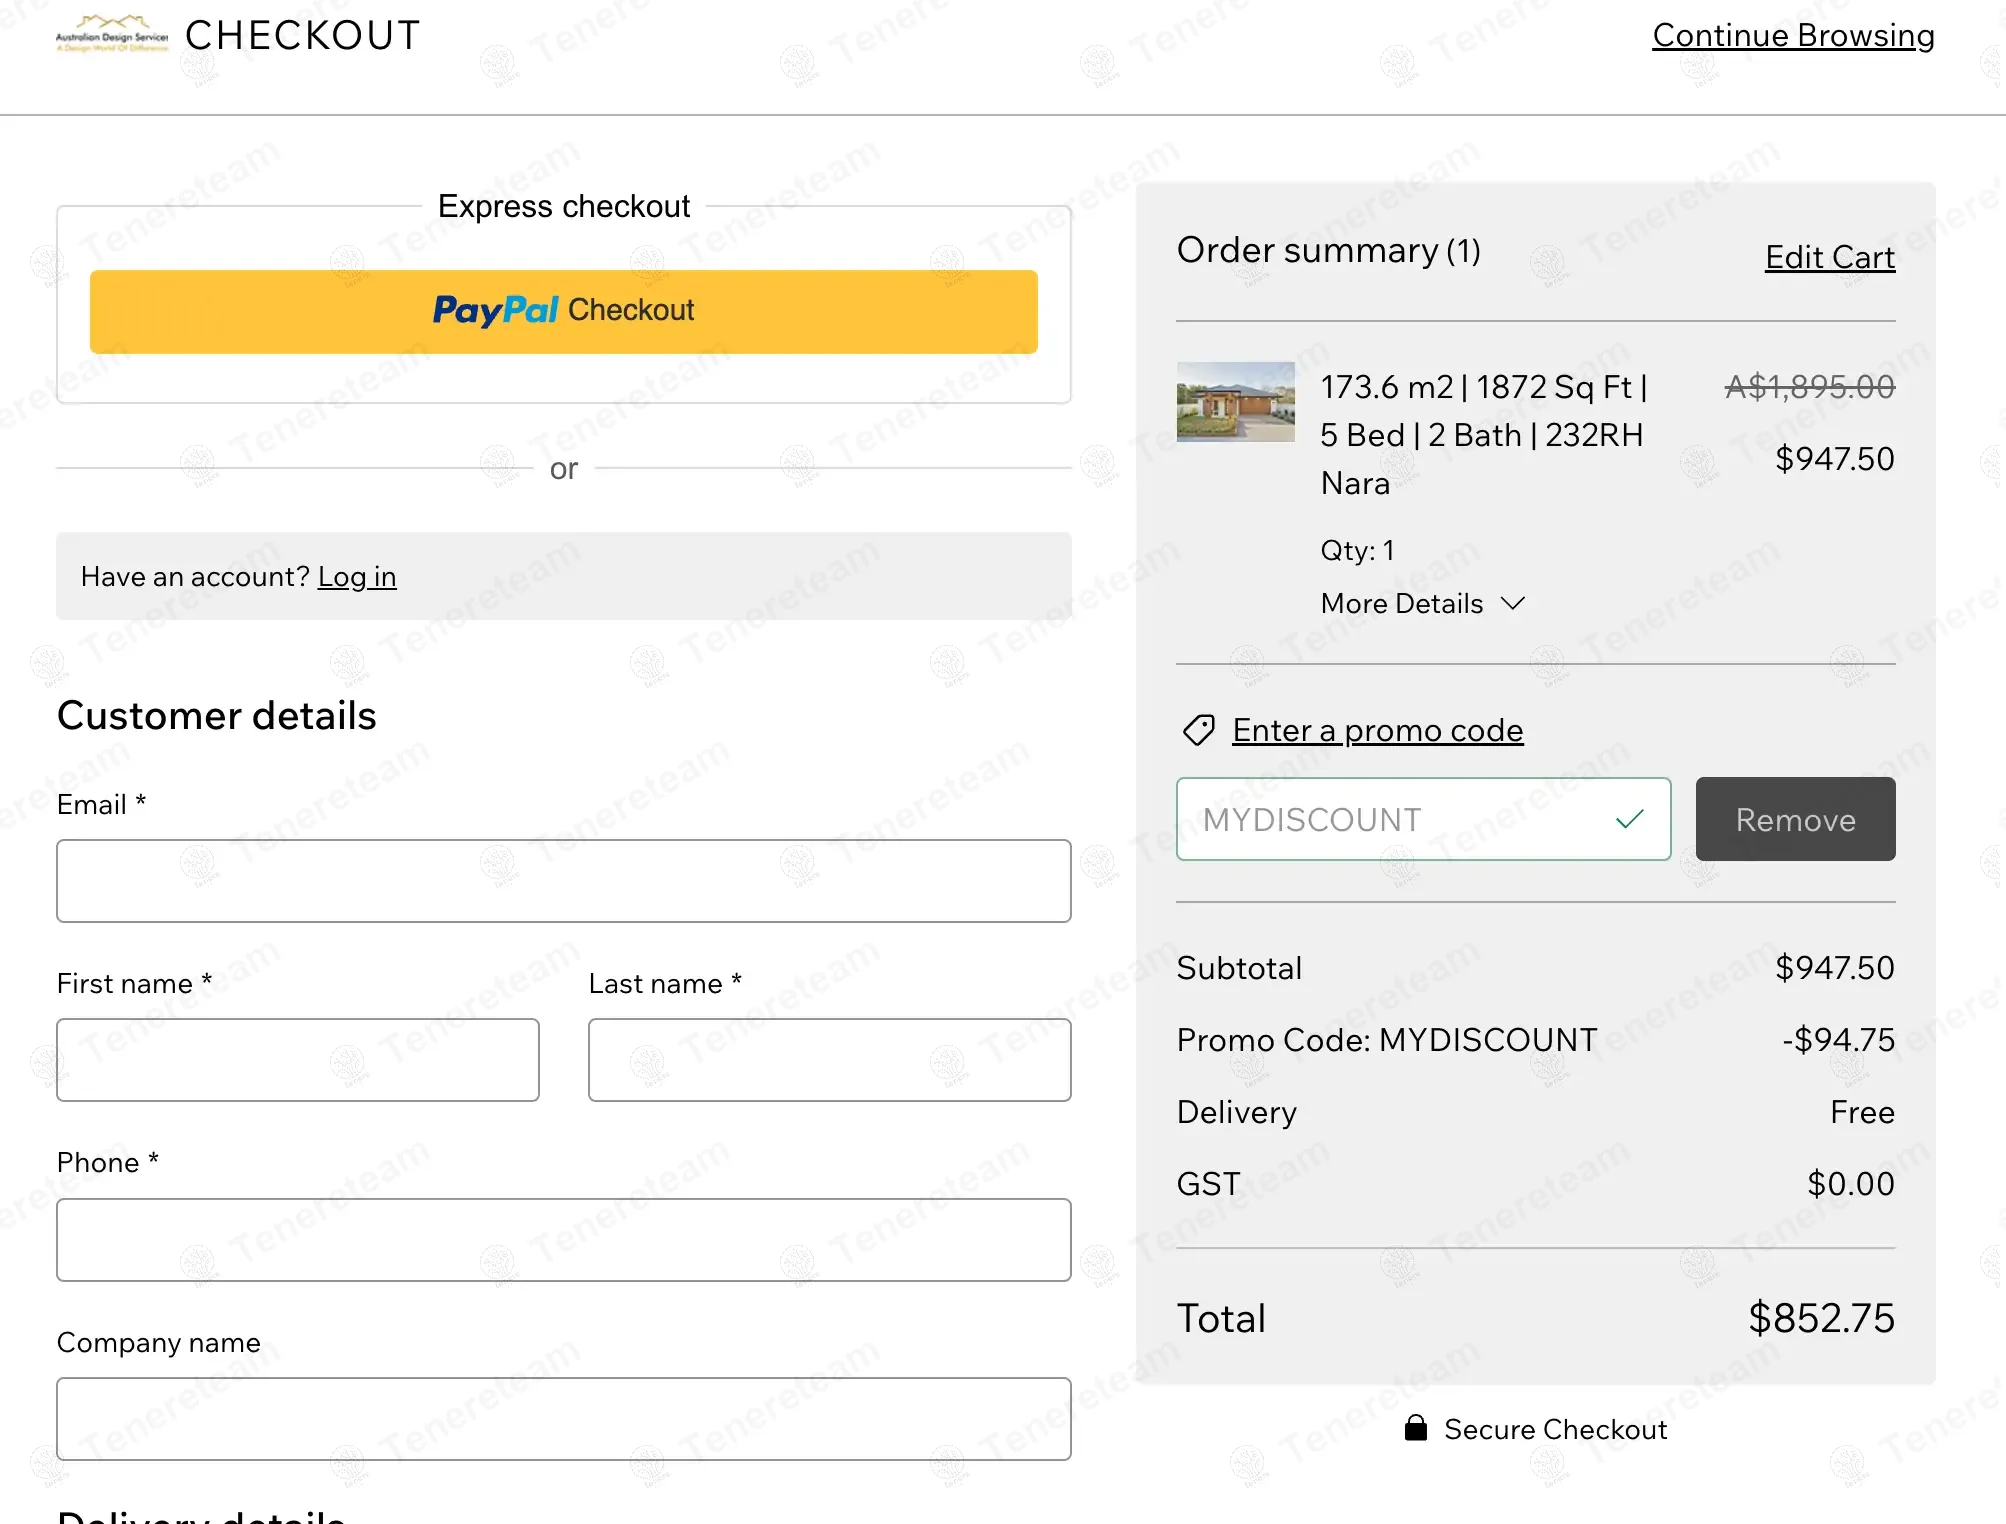This screenshot has width=2006, height=1524.
Task: Click the 'Customer details' heading
Action: pyautogui.click(x=216, y=716)
